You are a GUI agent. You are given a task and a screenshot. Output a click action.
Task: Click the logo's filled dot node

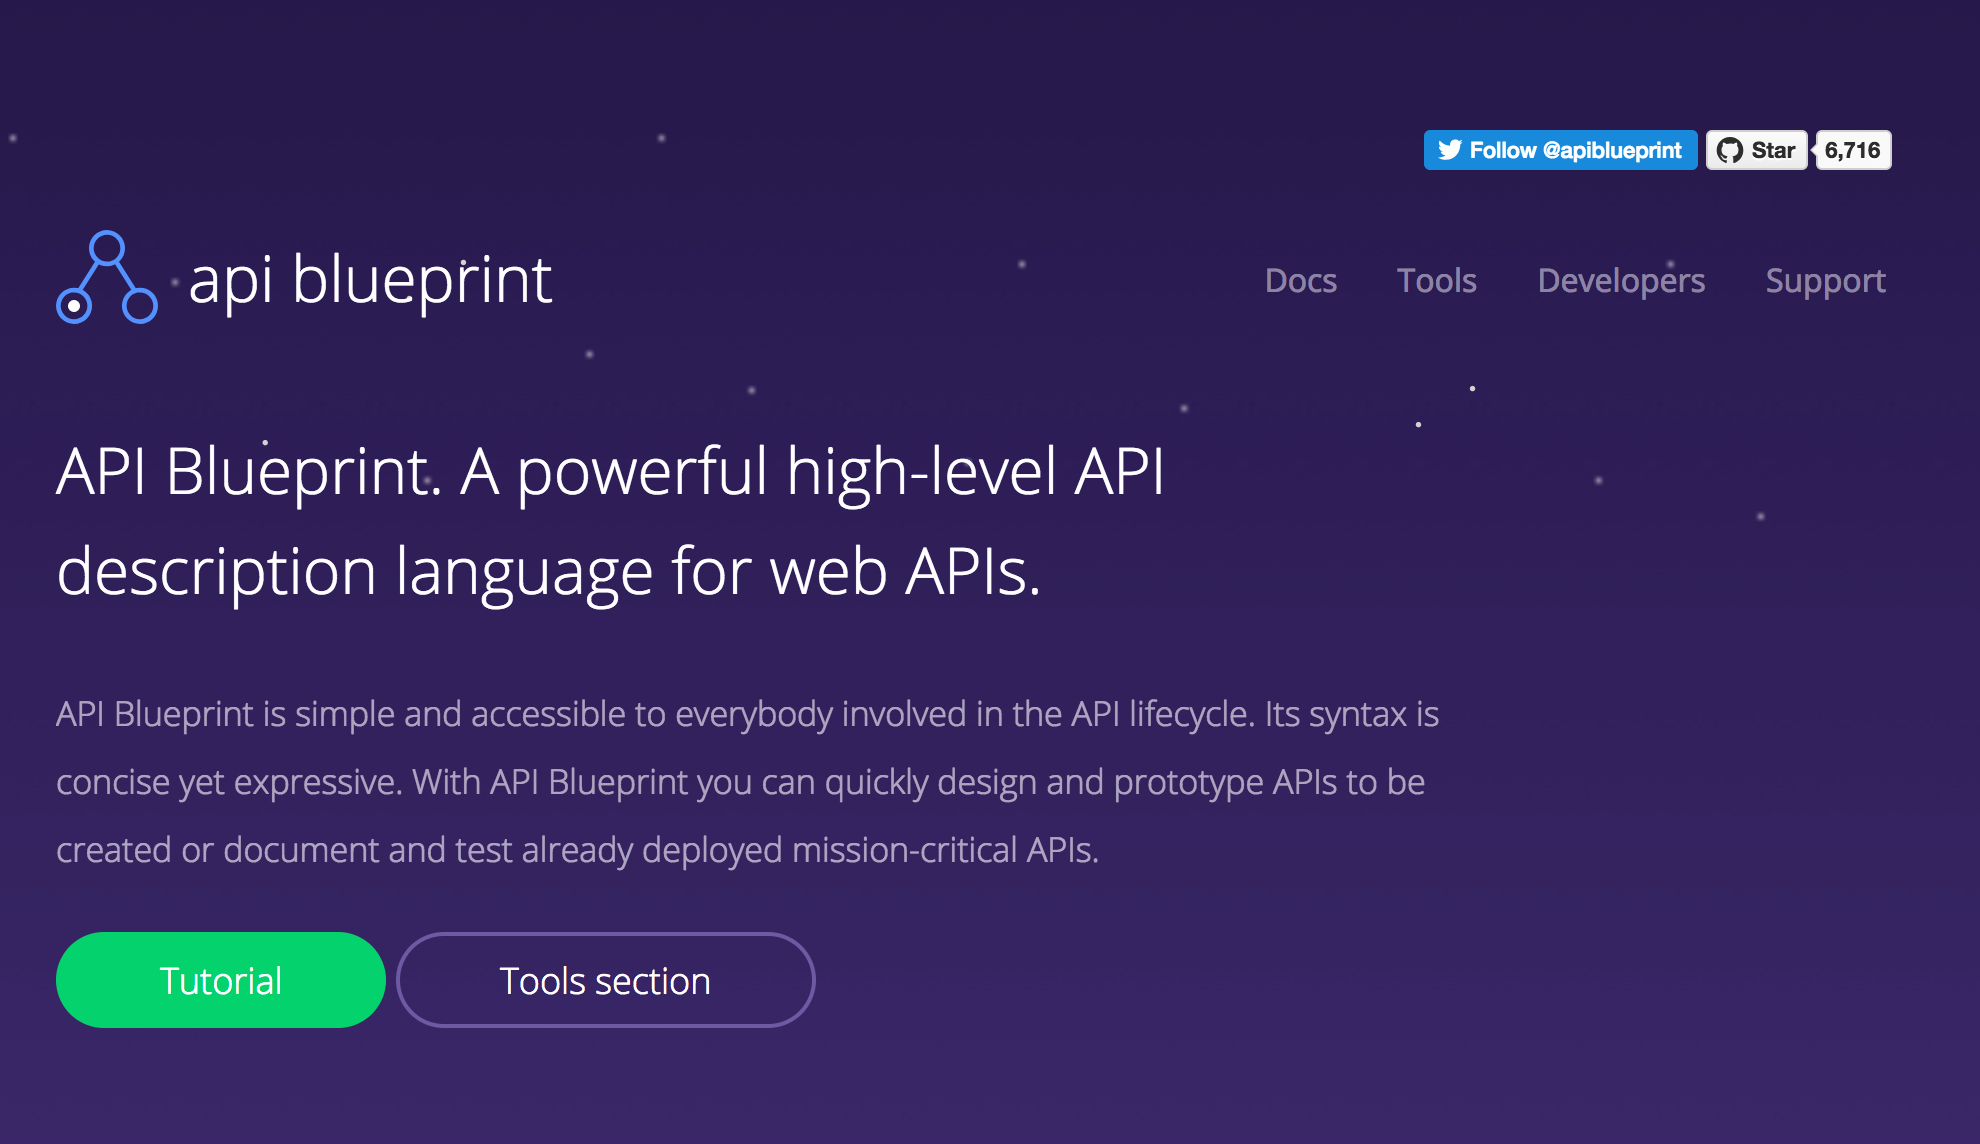pos(74,305)
